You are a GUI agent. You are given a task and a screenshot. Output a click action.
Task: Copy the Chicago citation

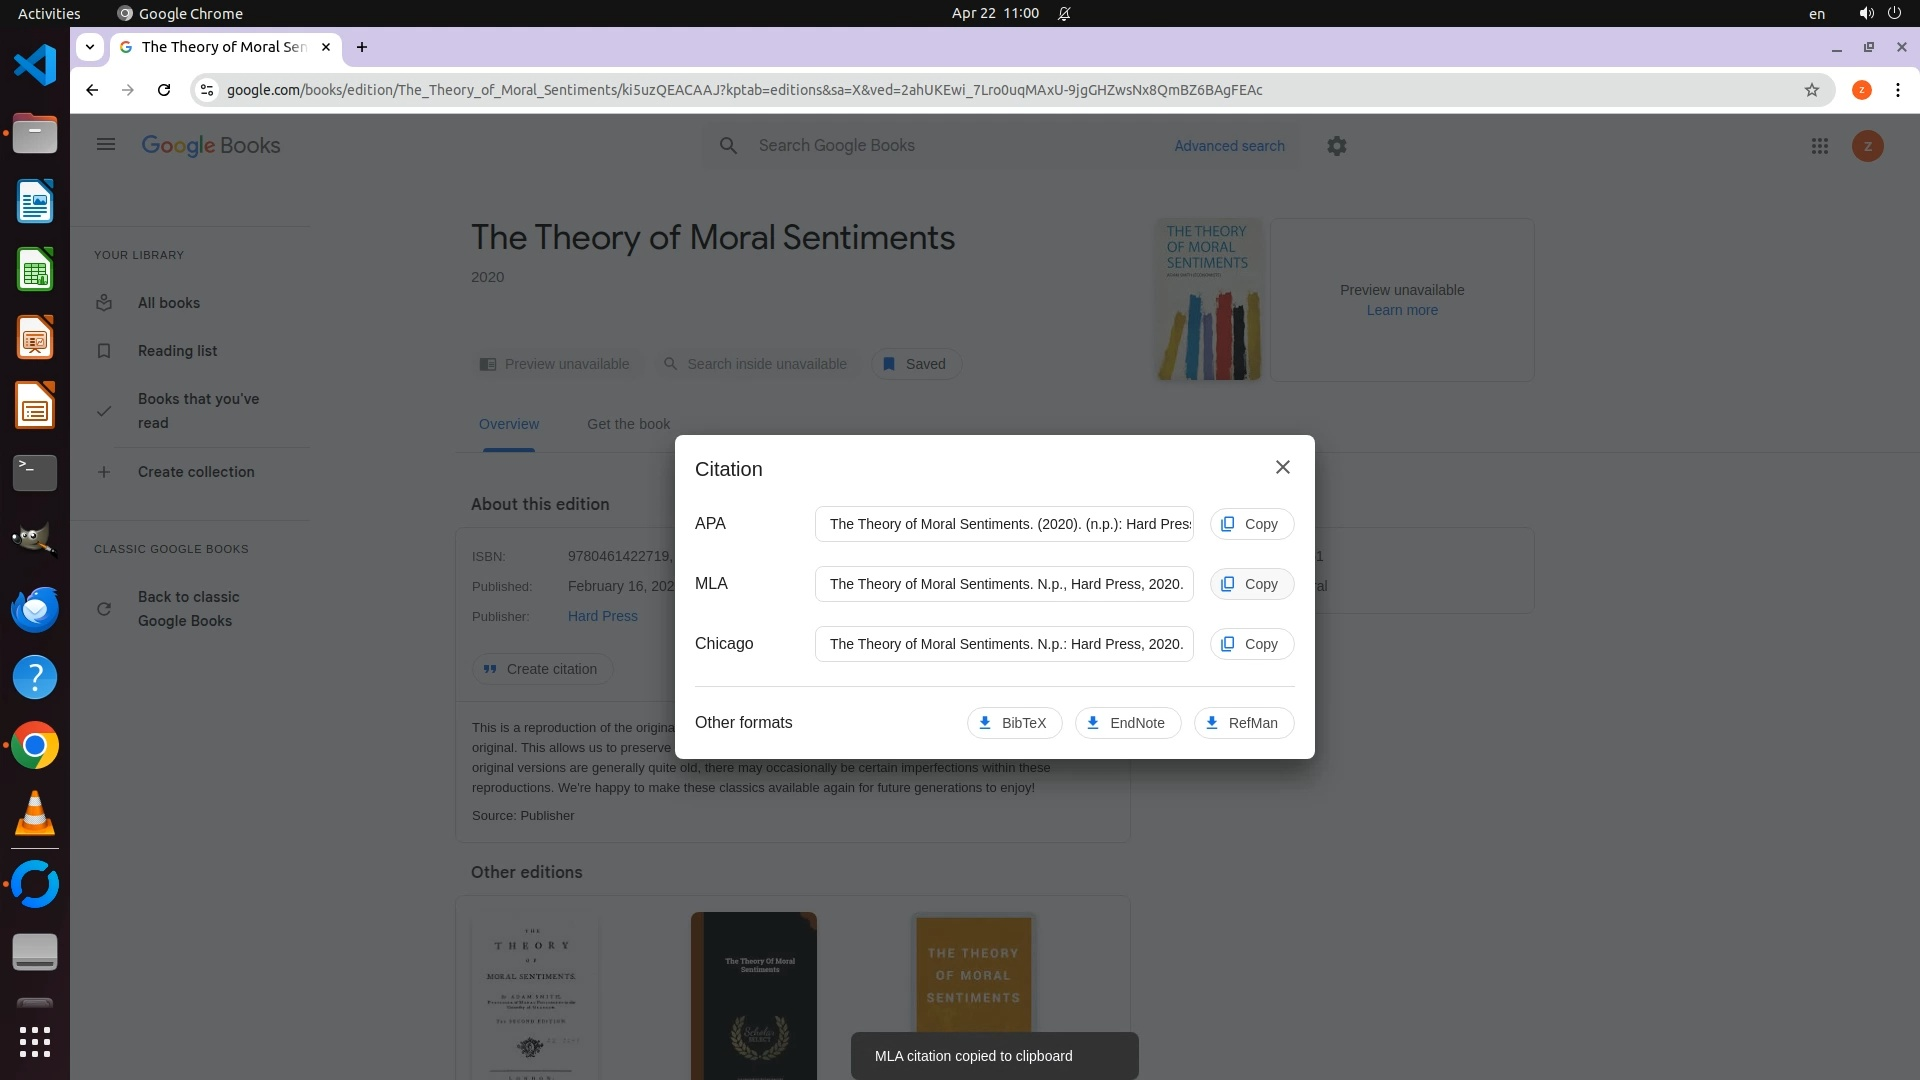click(x=1251, y=644)
